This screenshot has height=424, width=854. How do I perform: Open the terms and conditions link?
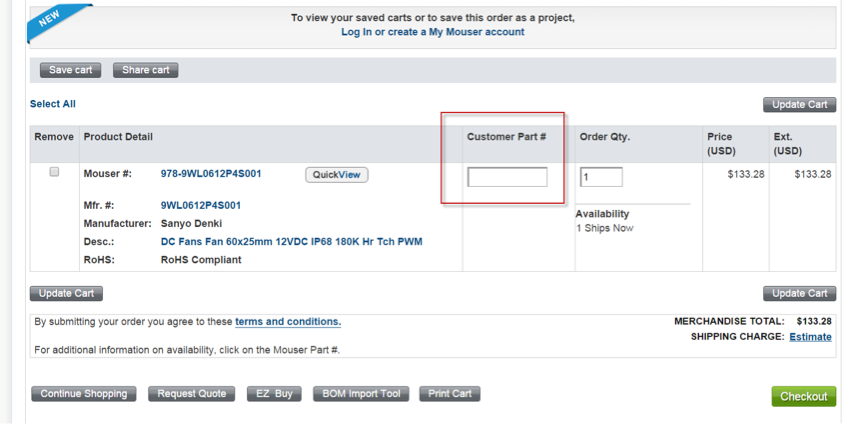[288, 322]
